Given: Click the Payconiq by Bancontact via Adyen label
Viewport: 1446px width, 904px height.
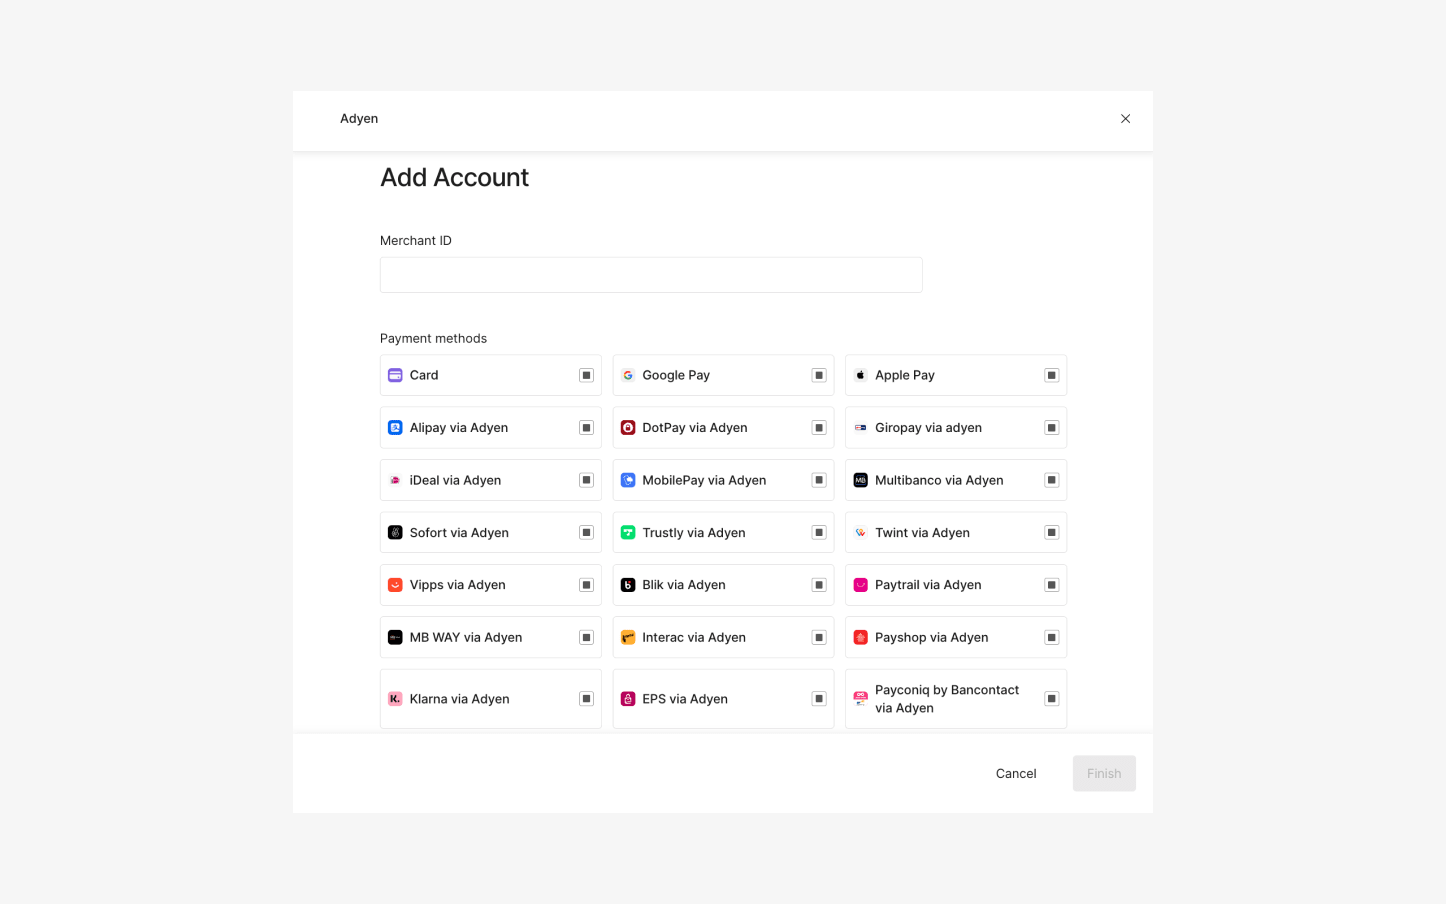Looking at the screenshot, I should pos(947,699).
